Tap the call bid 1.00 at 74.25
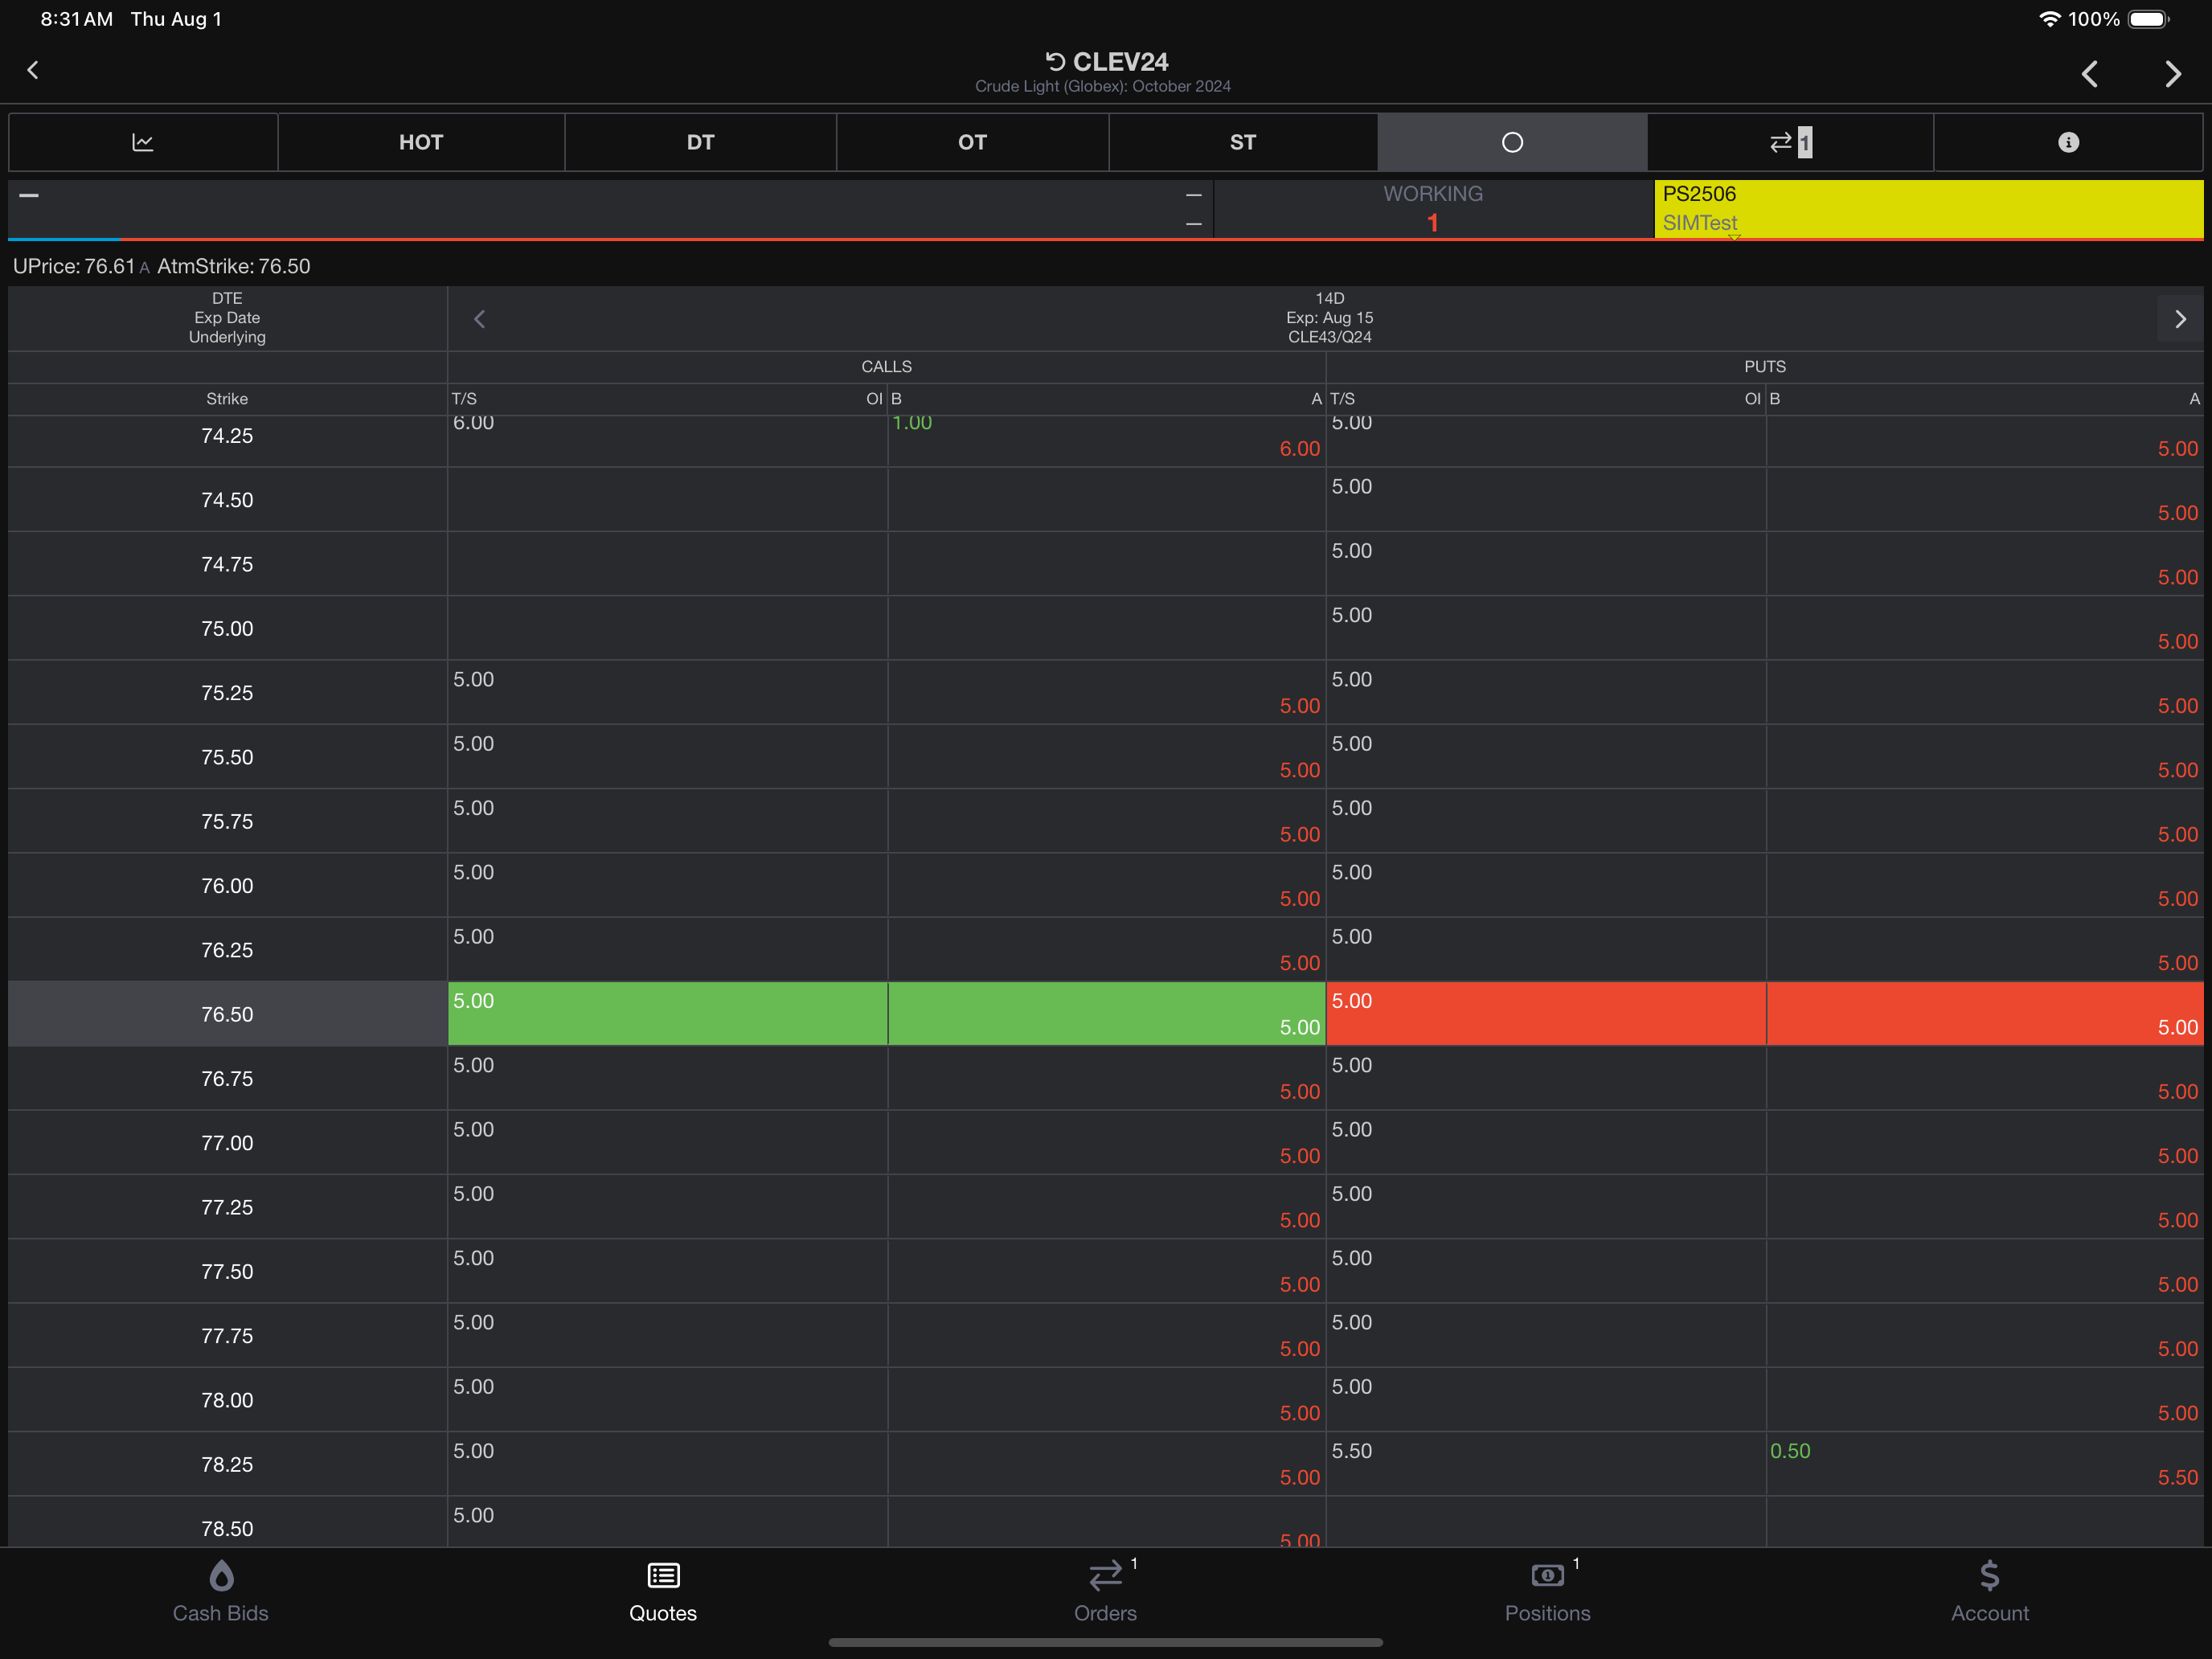Screen dimensions: 2212x1659 pos(912,424)
